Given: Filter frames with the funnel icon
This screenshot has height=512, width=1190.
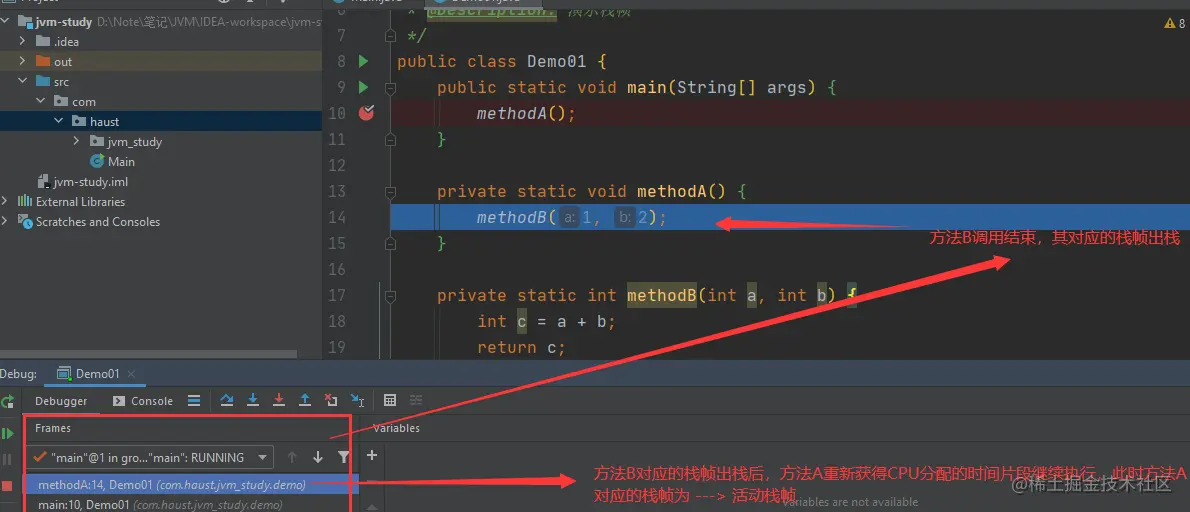Looking at the screenshot, I should tap(344, 457).
